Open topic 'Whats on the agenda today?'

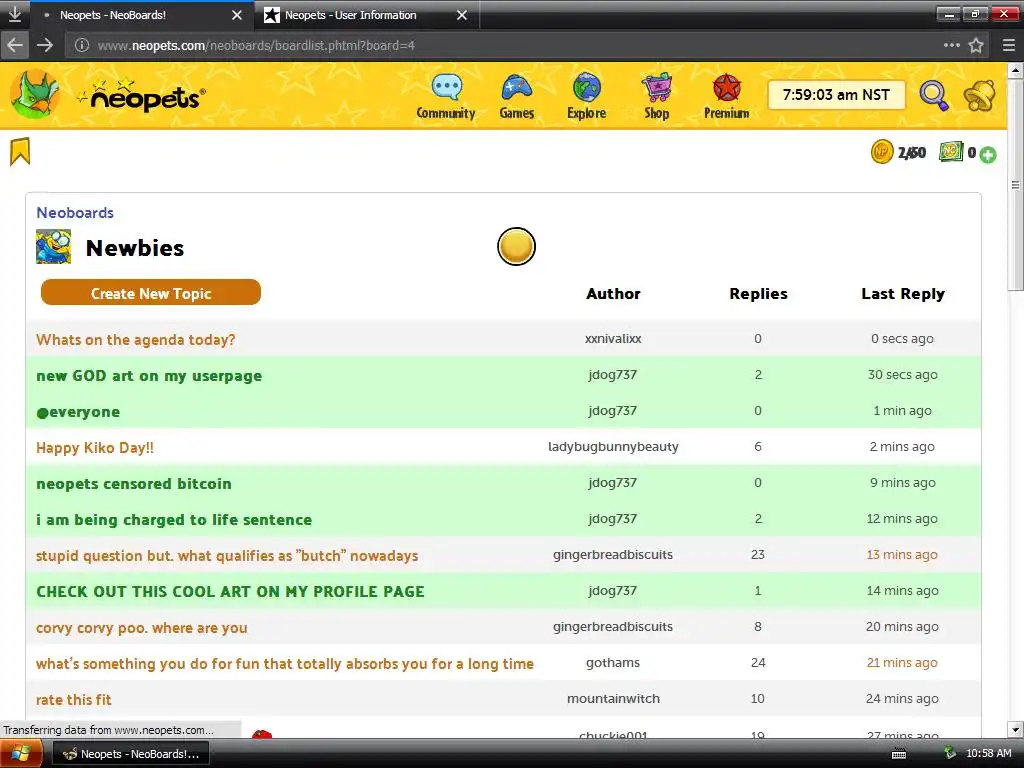[x=136, y=340]
